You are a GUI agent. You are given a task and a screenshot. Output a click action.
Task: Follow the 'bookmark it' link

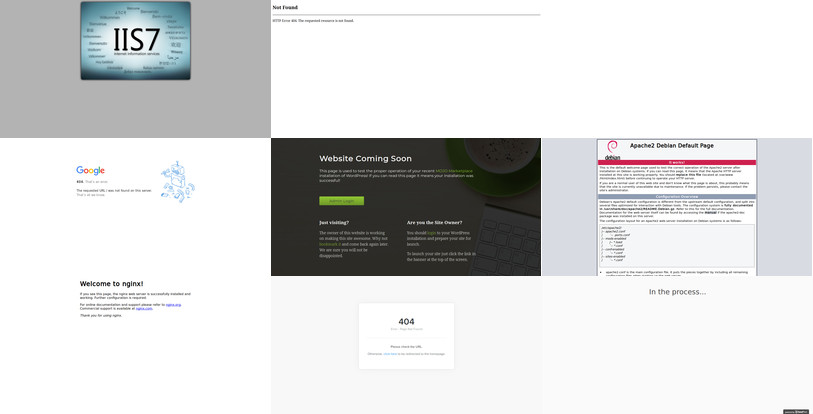tap(330, 244)
